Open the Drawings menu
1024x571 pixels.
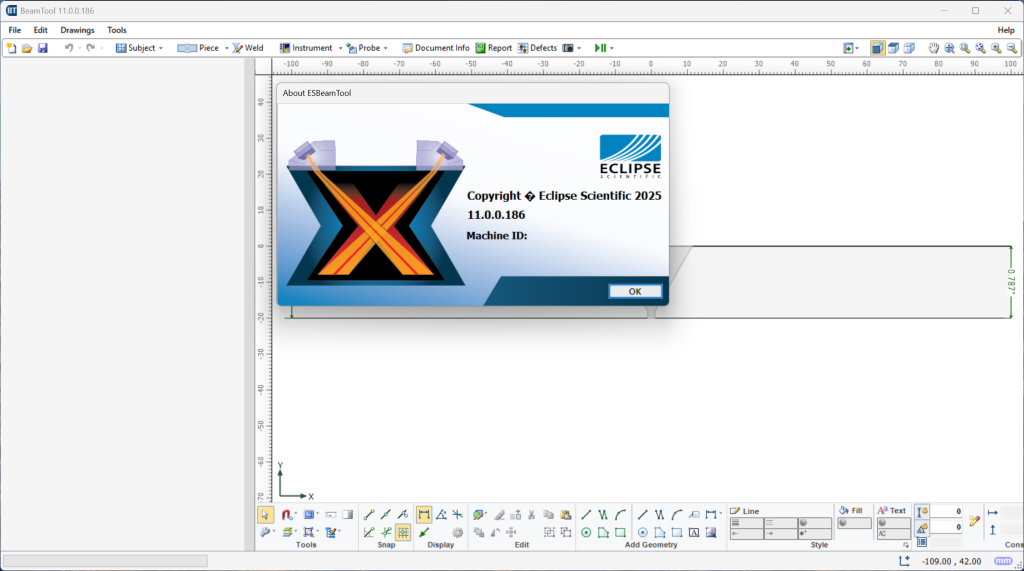pos(77,30)
